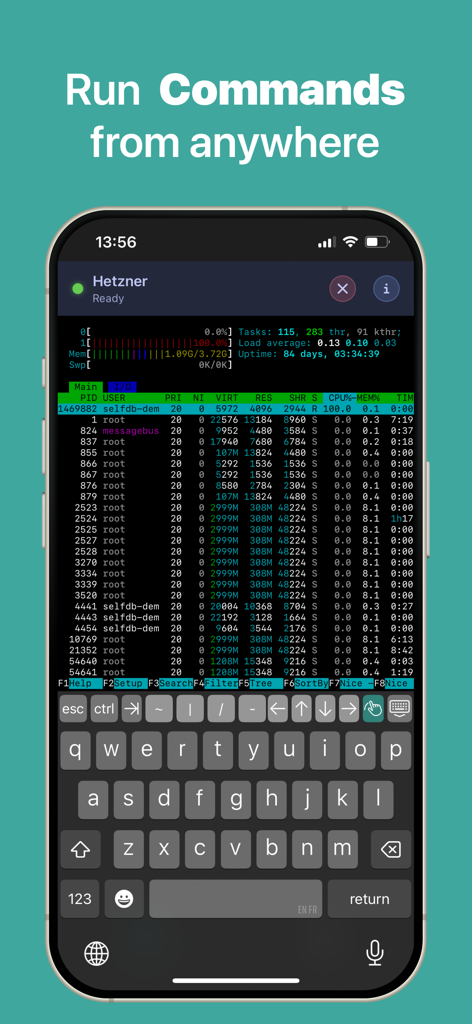Hide the keyboard using the keyboard icon
Viewport: 472px width, 1024px height.
pyautogui.click(x=400, y=709)
